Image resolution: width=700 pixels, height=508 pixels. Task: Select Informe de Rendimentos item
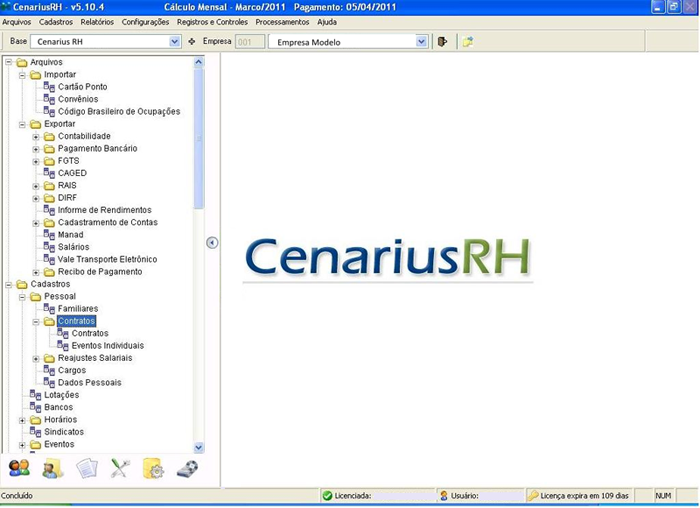[104, 210]
